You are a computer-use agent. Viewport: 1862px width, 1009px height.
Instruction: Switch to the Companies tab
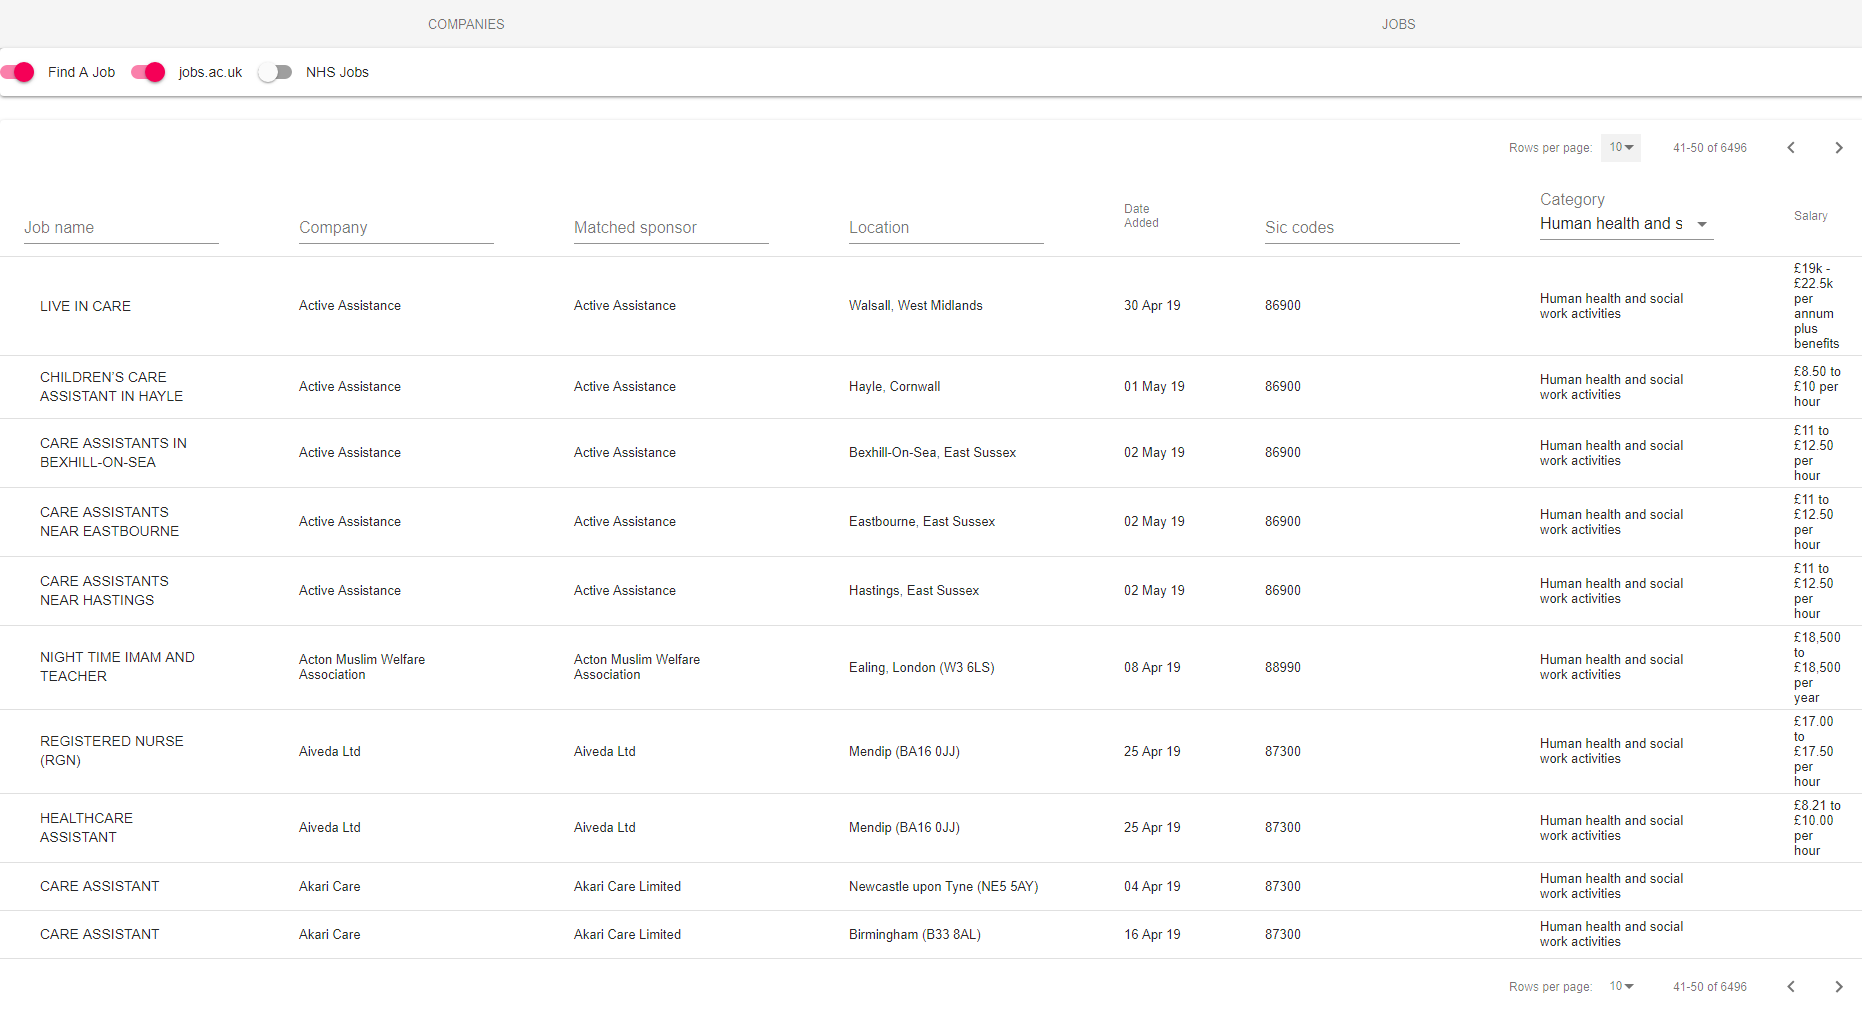(x=466, y=24)
